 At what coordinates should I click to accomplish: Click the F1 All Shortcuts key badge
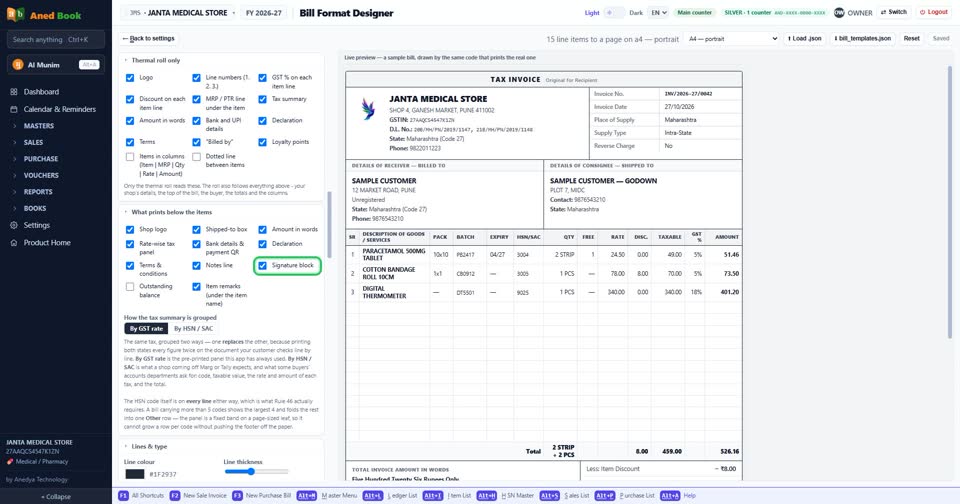[123, 495]
